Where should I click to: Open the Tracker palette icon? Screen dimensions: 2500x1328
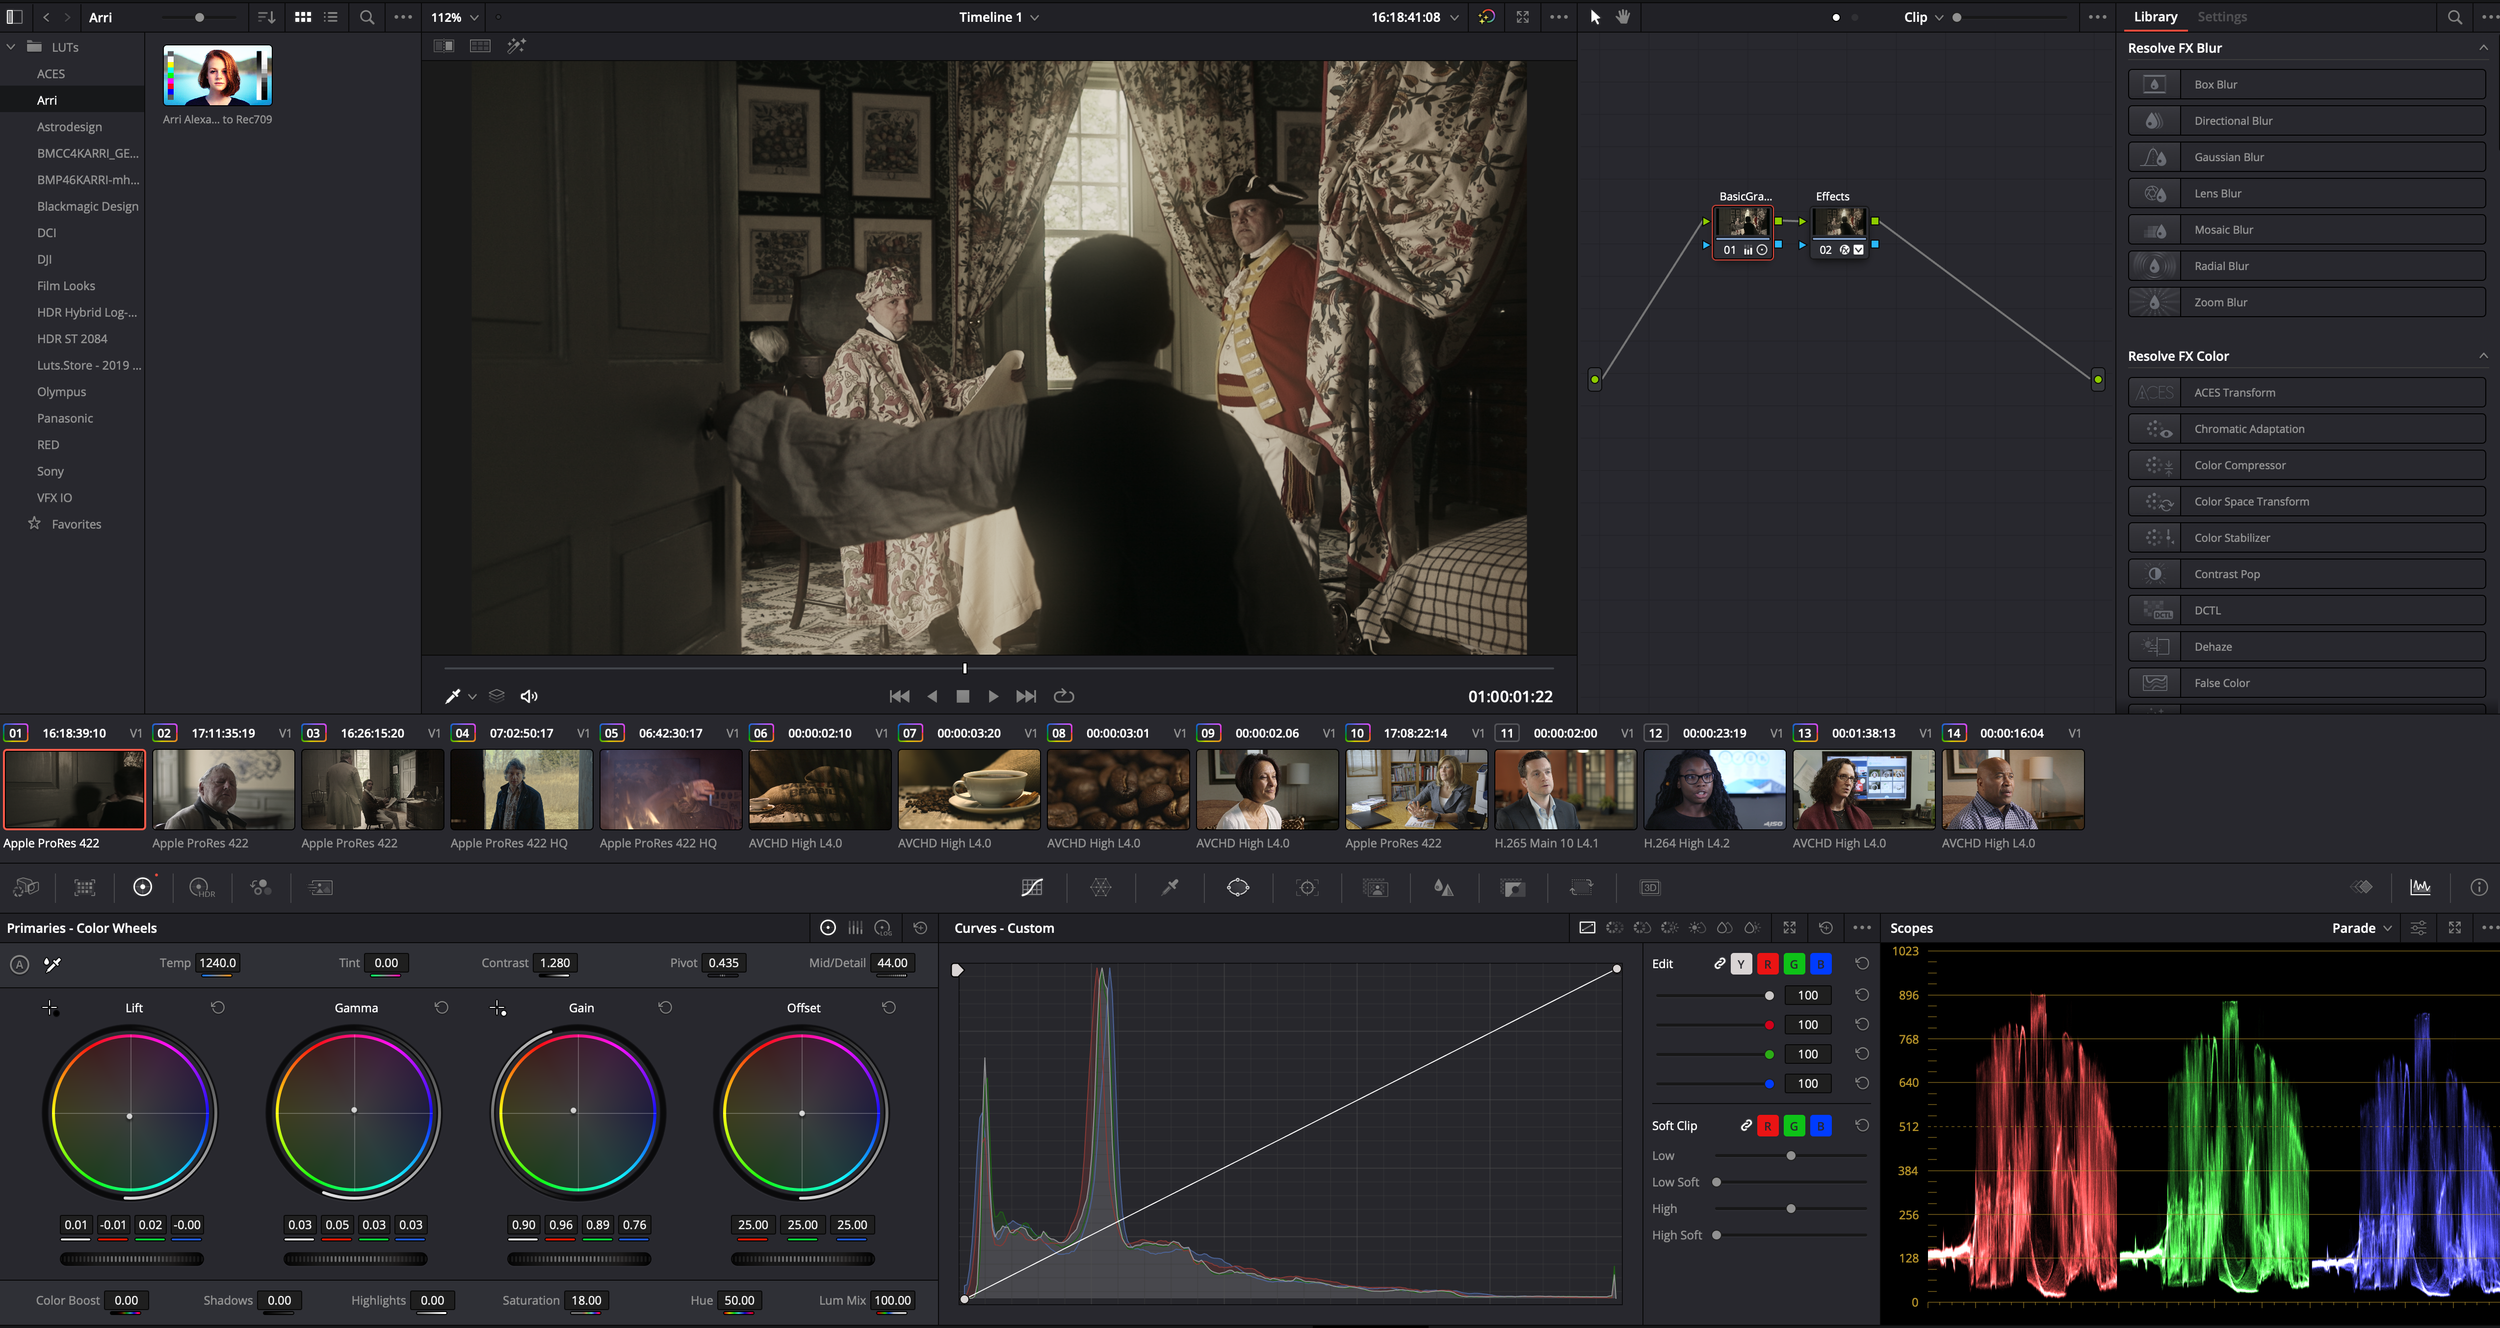coord(1307,887)
